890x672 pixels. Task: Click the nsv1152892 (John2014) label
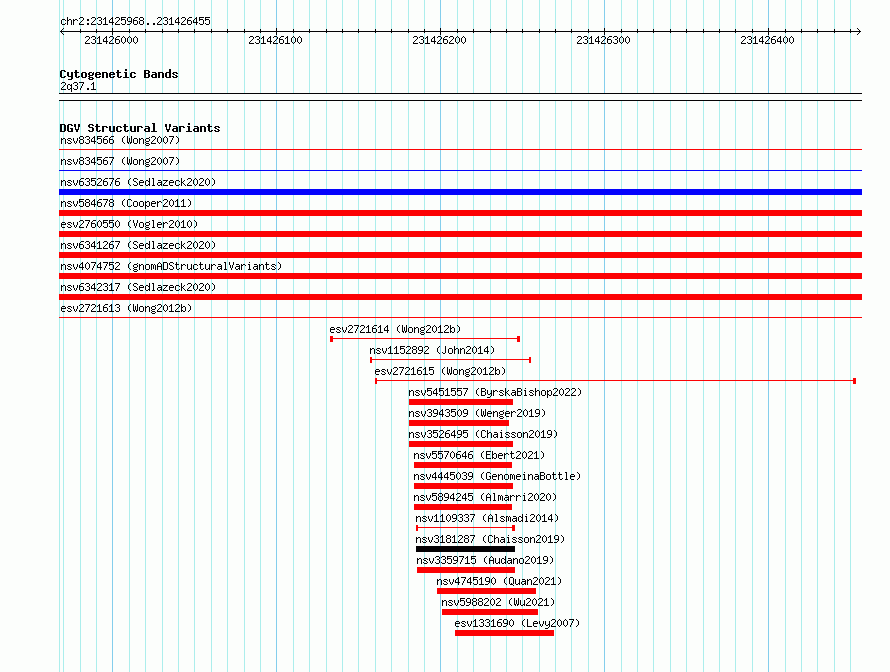click(x=432, y=350)
